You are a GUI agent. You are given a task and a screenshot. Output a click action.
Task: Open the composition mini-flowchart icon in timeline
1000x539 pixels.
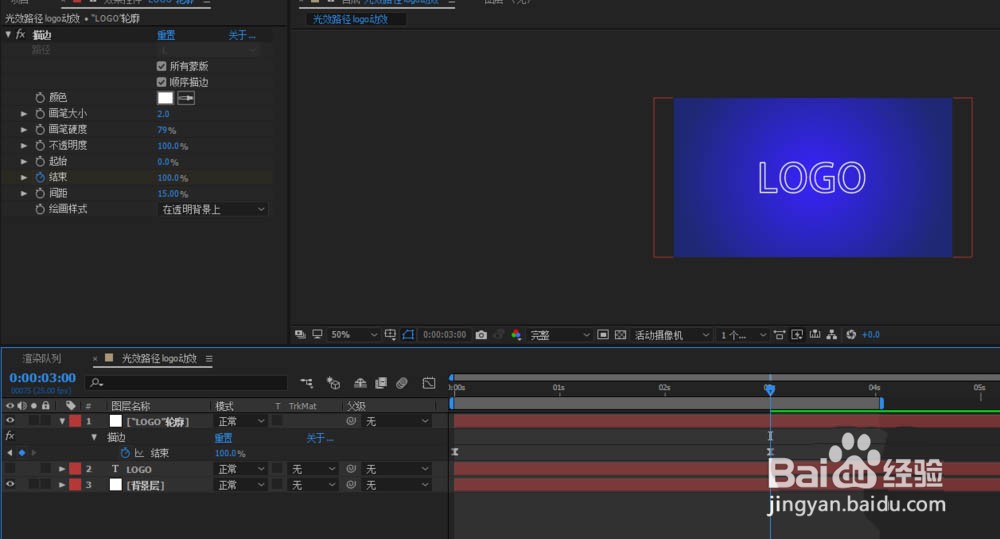(x=307, y=383)
